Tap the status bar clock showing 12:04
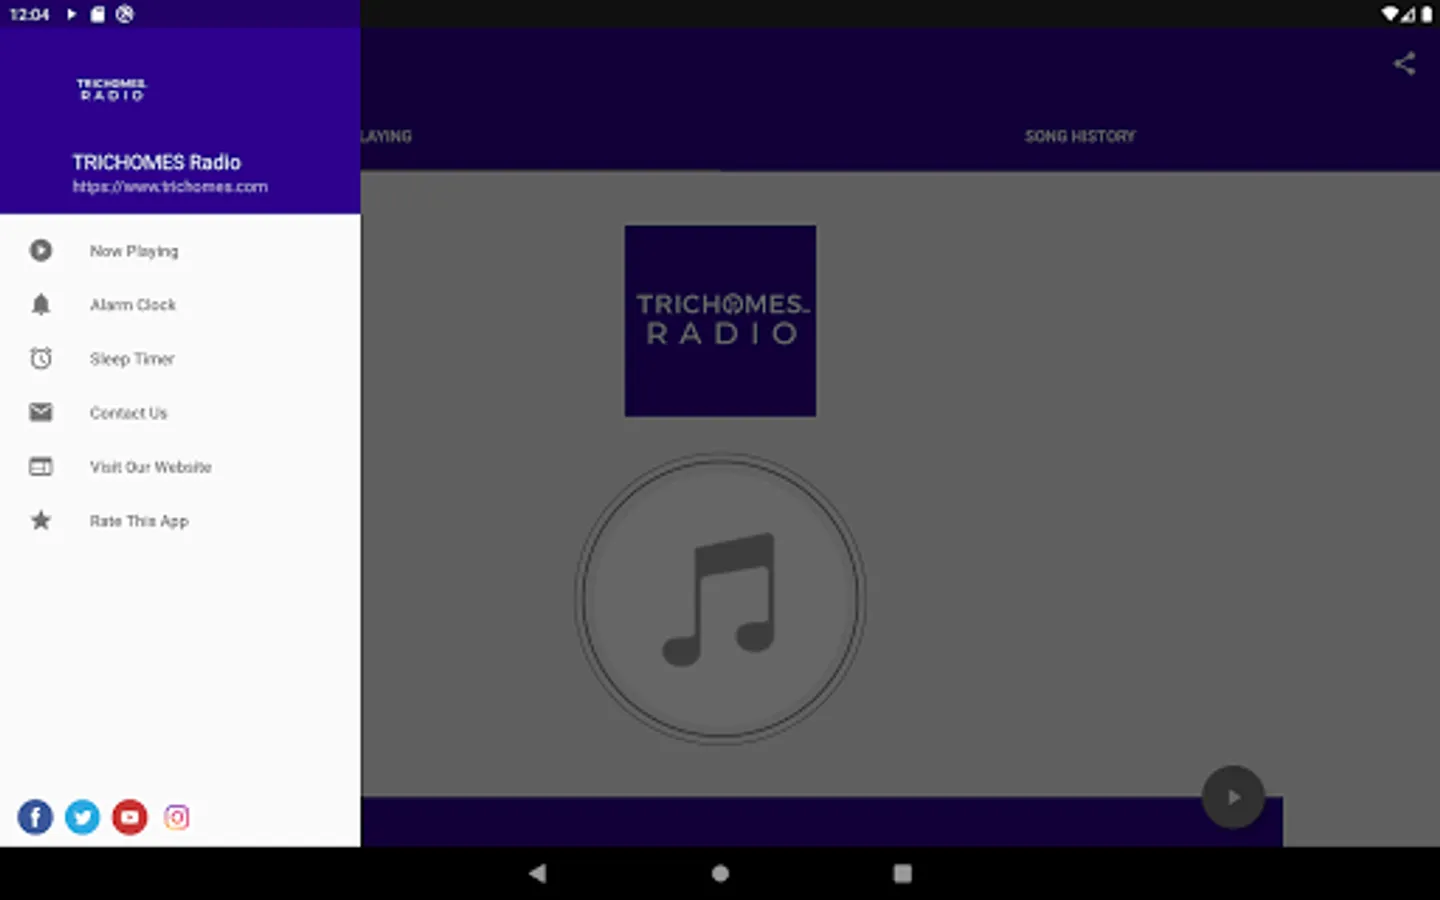The image size is (1440, 900). [x=29, y=14]
